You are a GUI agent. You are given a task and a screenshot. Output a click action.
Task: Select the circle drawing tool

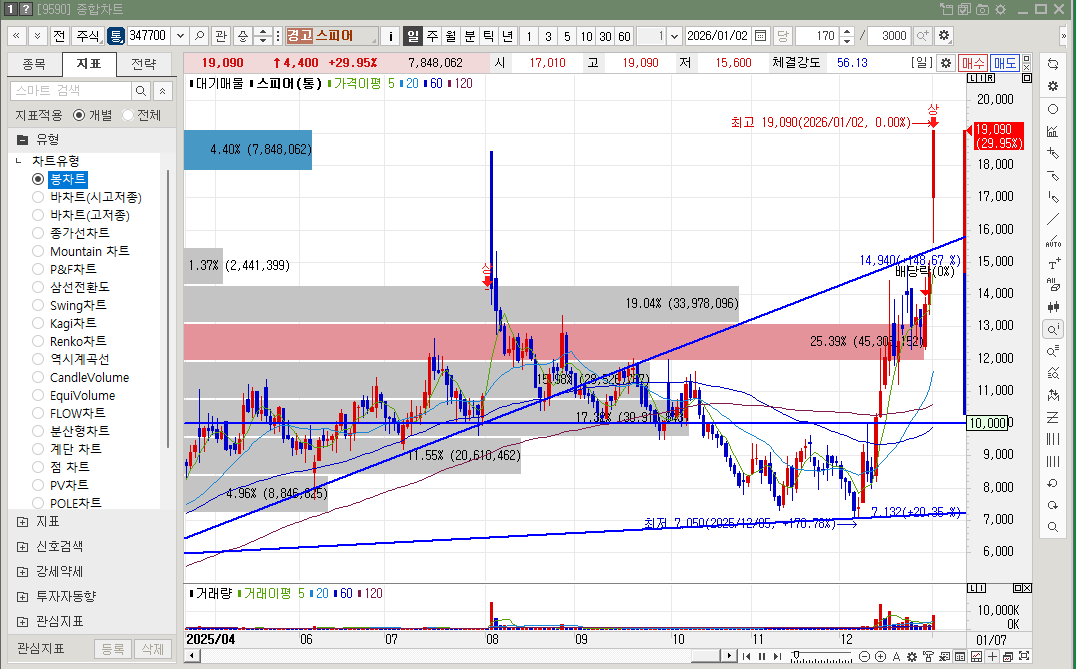pyautogui.click(x=1053, y=109)
